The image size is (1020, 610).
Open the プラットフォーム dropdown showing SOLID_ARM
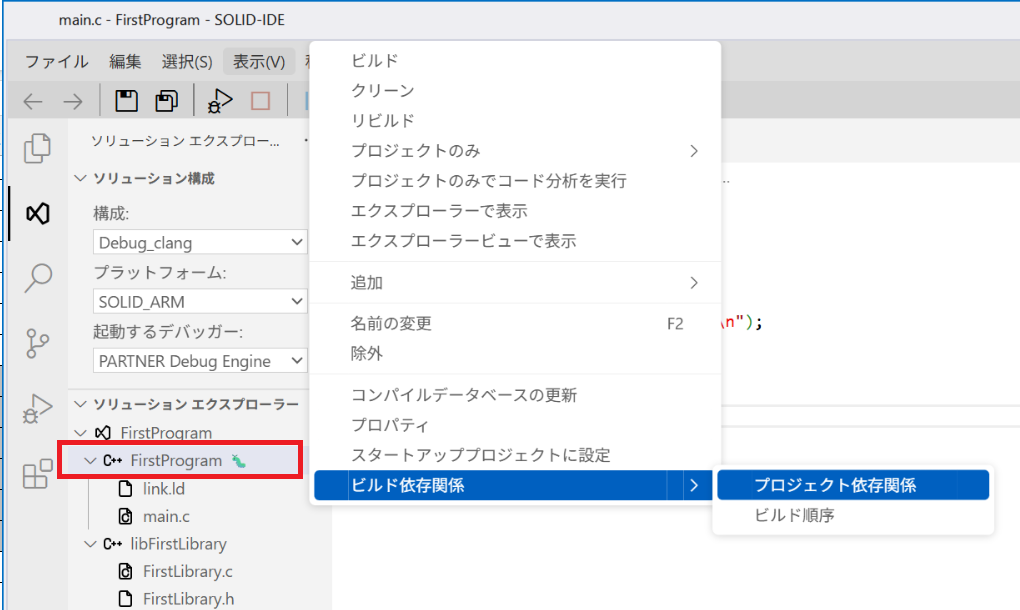pos(199,302)
